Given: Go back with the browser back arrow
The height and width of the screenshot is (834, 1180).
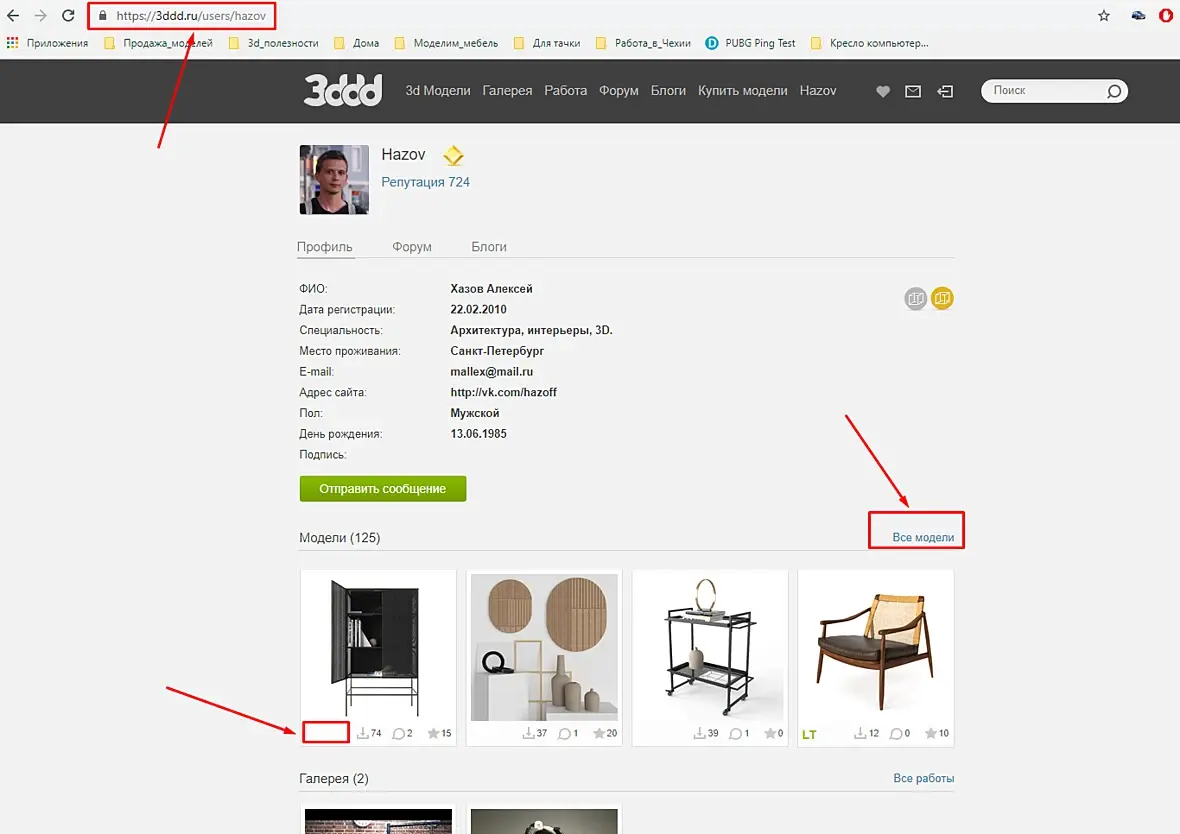Looking at the screenshot, I should 14,15.
